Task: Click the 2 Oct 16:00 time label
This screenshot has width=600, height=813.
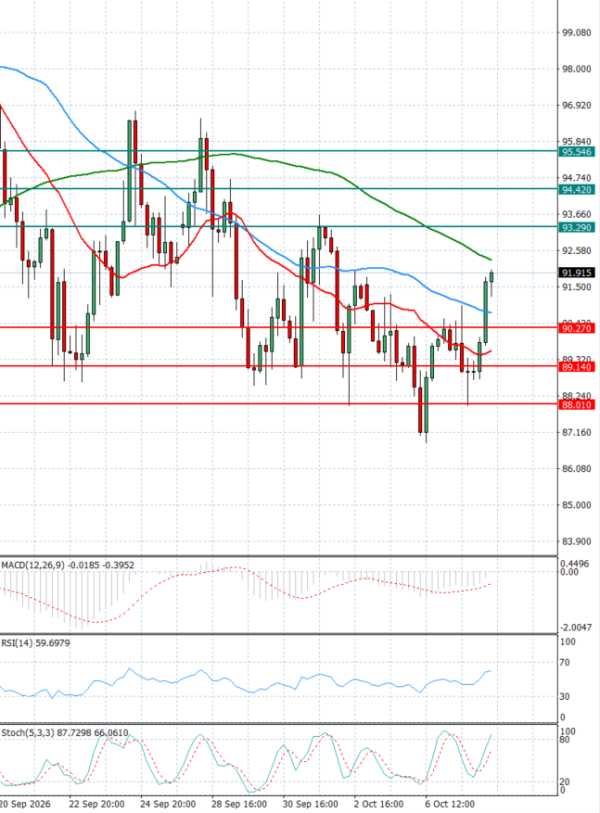Action: click(379, 804)
